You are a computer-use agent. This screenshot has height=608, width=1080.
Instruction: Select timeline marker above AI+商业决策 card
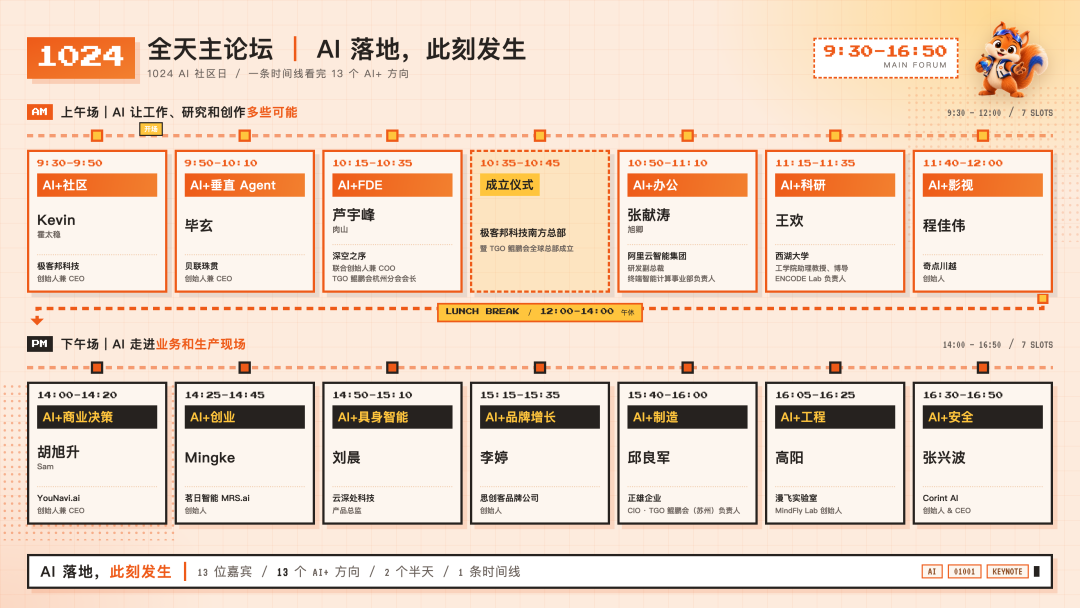coord(97,368)
